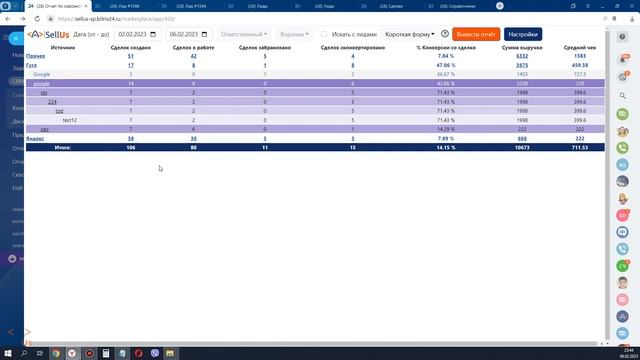Click the address bar URL
640x360 pixels.
(x=116, y=19)
